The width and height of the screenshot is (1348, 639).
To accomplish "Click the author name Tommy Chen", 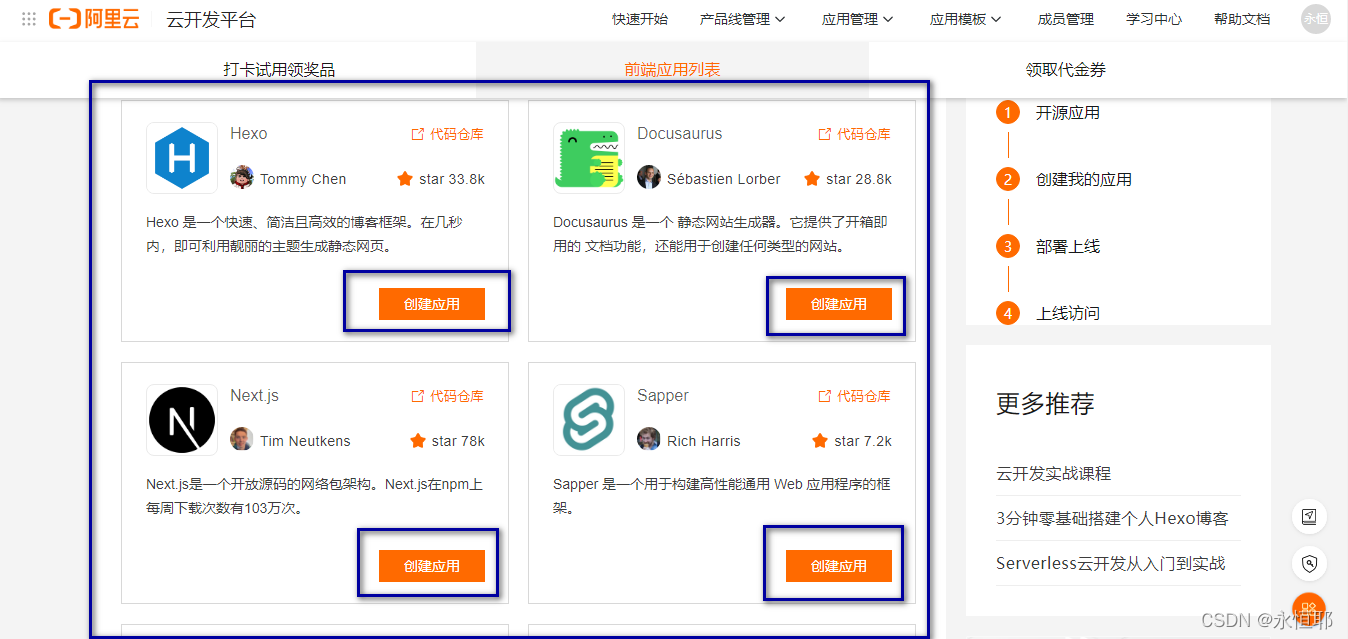I will [303, 179].
